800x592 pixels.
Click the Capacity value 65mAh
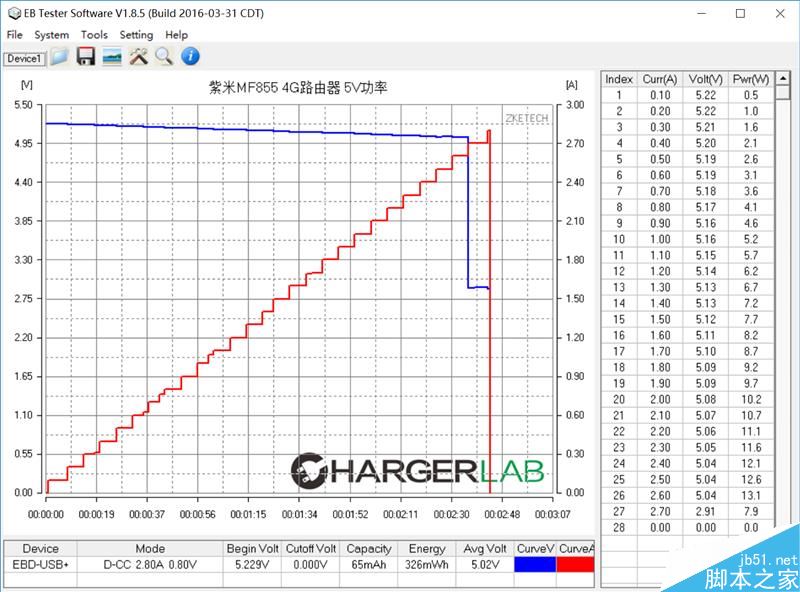coord(368,564)
